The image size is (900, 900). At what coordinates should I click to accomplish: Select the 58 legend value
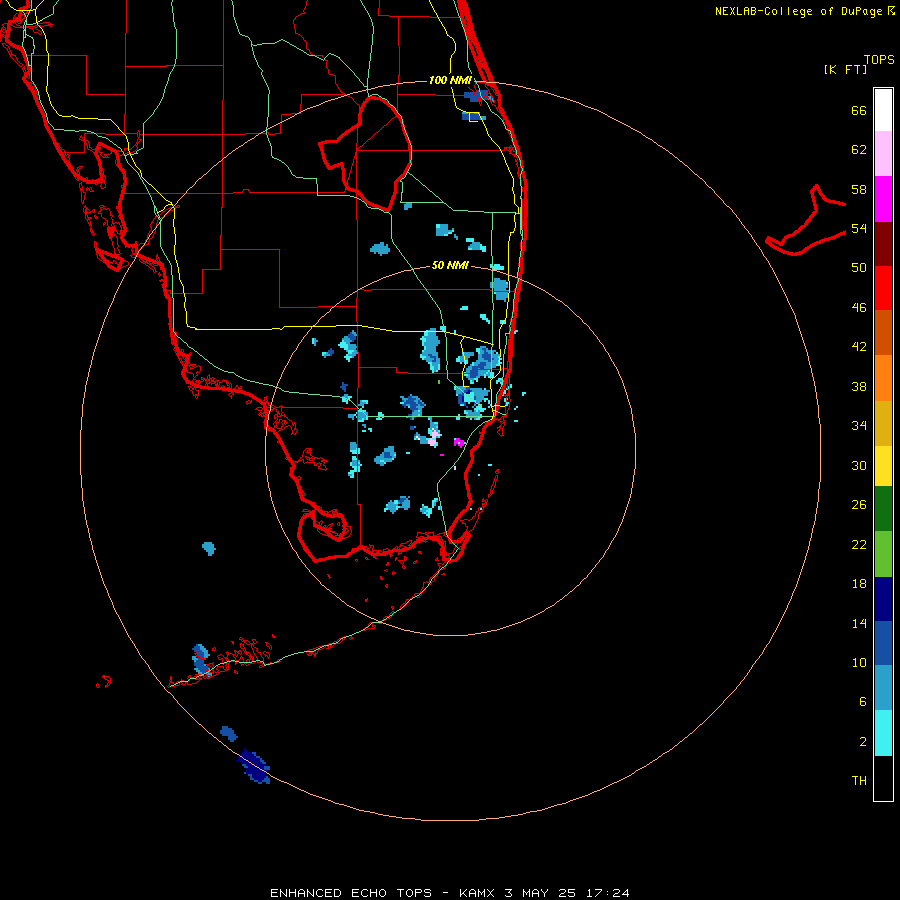point(859,189)
